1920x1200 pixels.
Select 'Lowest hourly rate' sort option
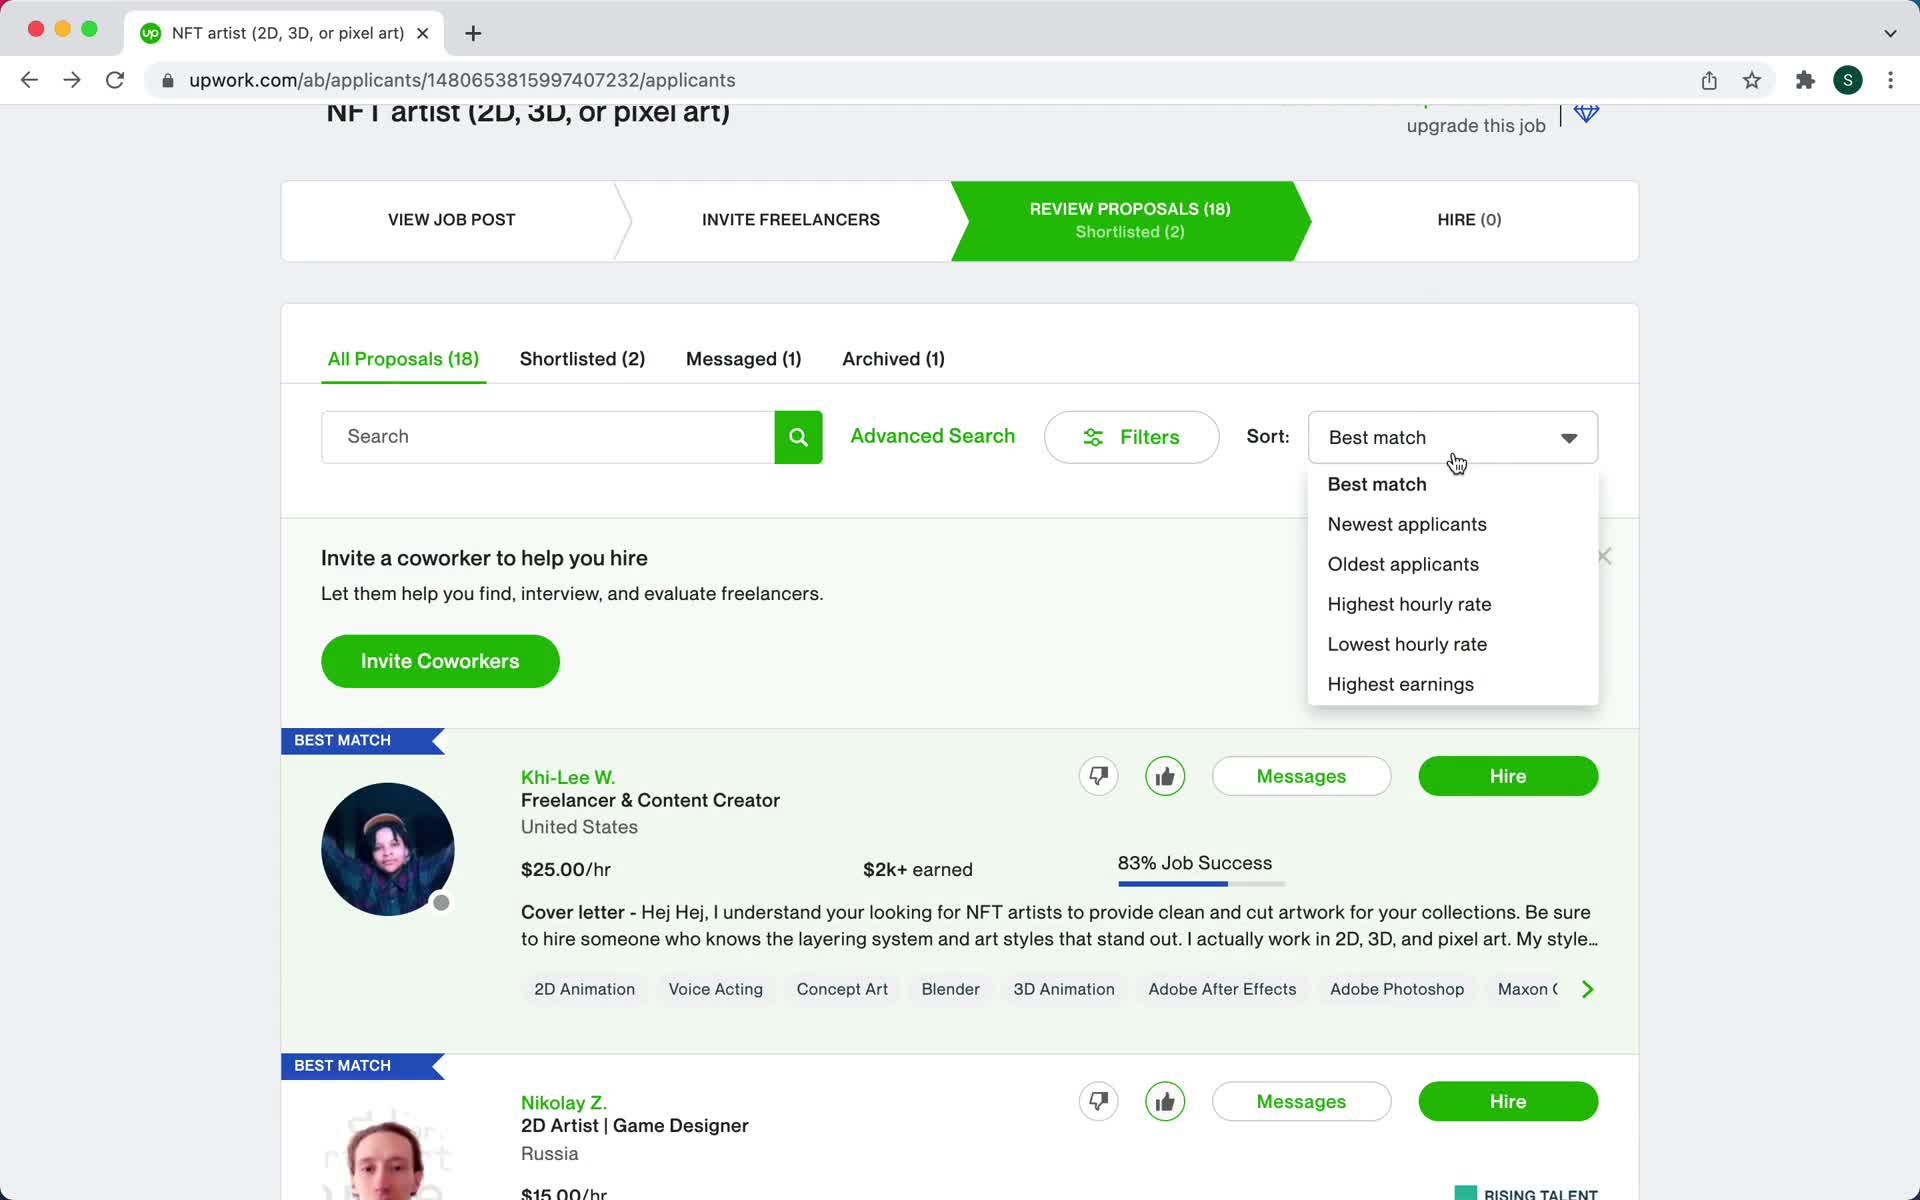[x=1407, y=643]
